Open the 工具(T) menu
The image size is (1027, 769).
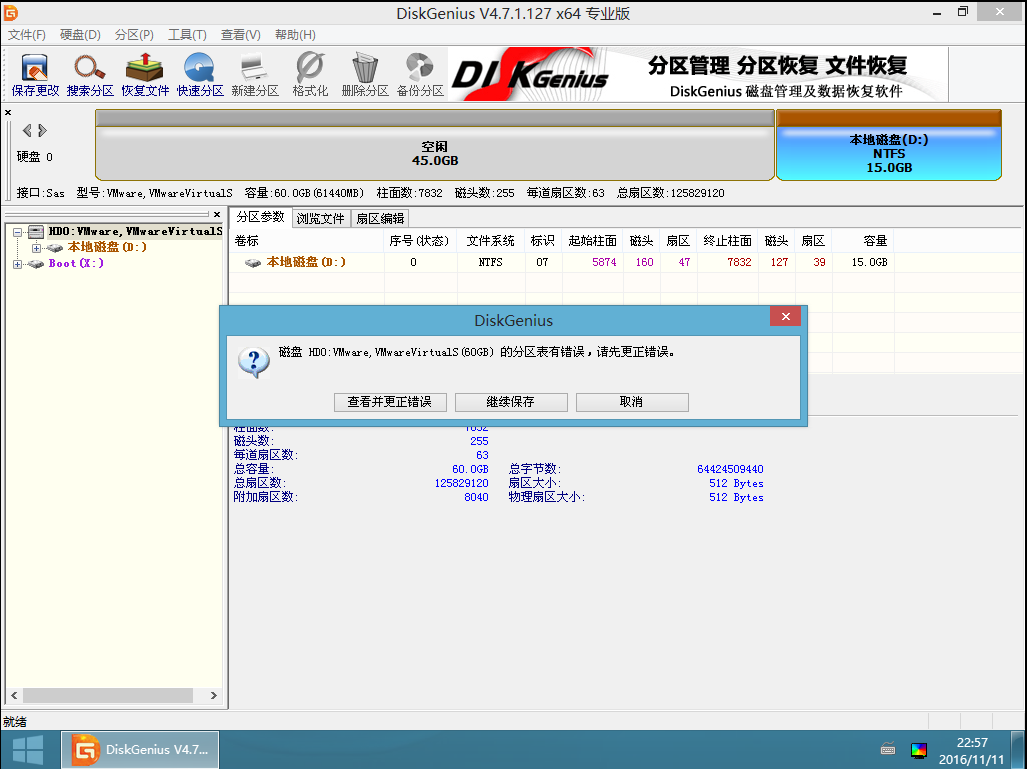187,35
